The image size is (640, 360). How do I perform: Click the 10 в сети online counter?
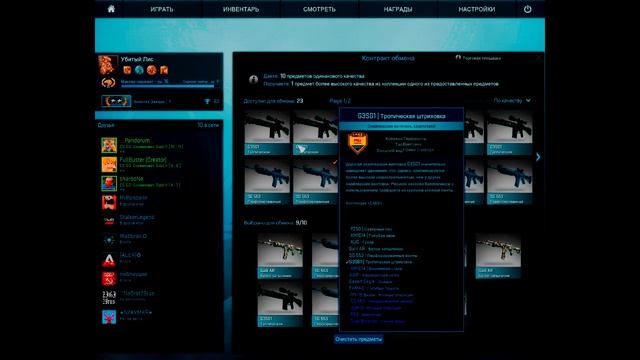[208, 125]
